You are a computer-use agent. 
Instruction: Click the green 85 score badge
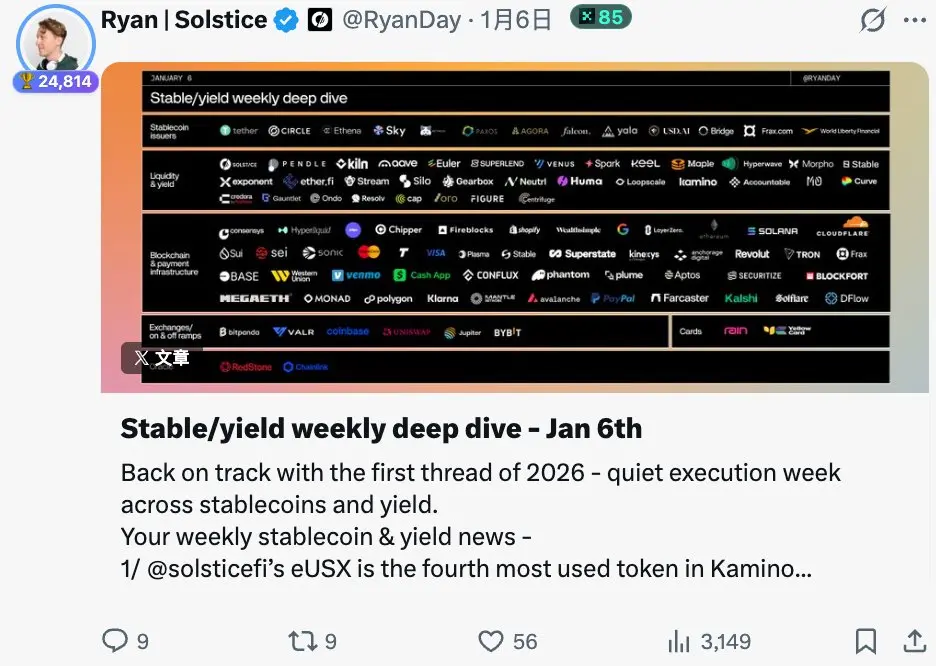pos(601,17)
